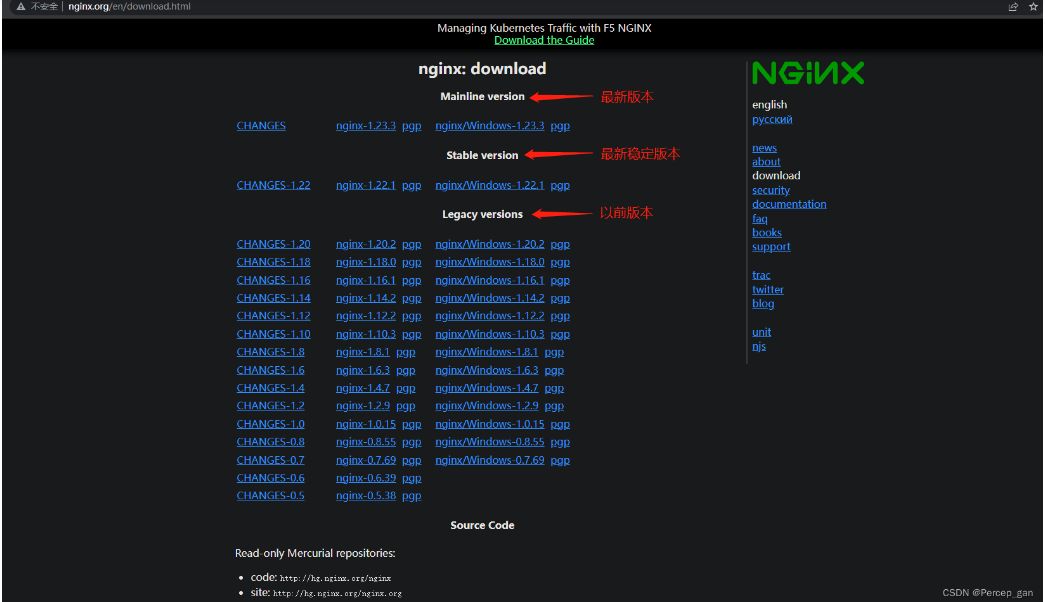Download nginx/Windows-1.23.3
The image size is (1045, 602).
click(490, 125)
